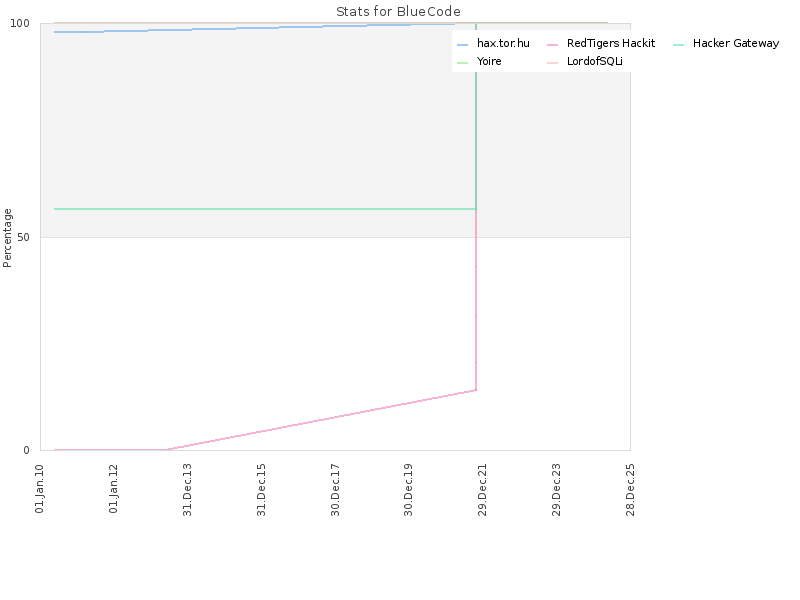Click the light pink LordofSQLi swatch
Screen dimensions: 800x600
point(552,63)
